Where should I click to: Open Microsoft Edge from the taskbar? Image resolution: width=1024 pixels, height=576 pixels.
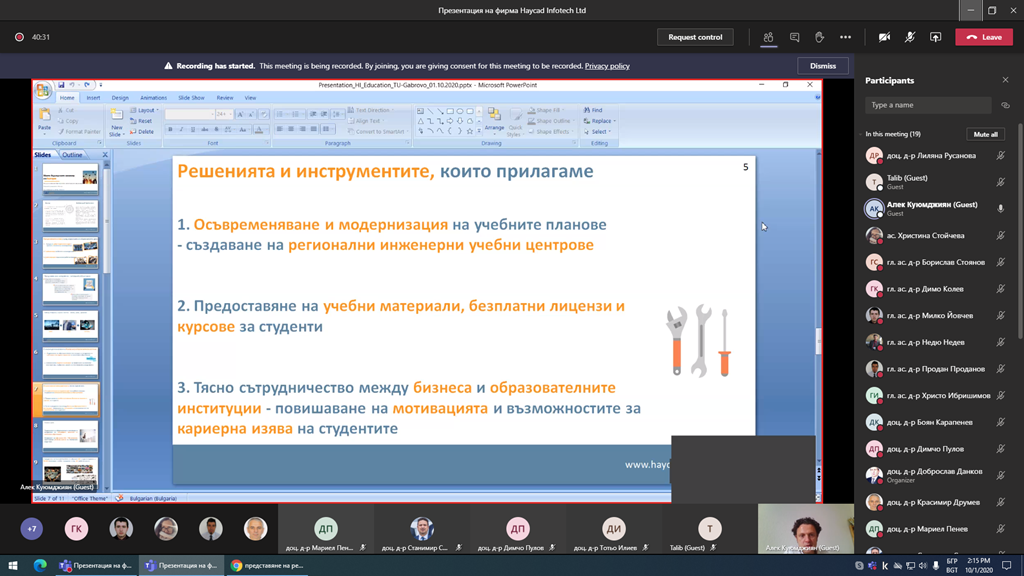pos(40,565)
